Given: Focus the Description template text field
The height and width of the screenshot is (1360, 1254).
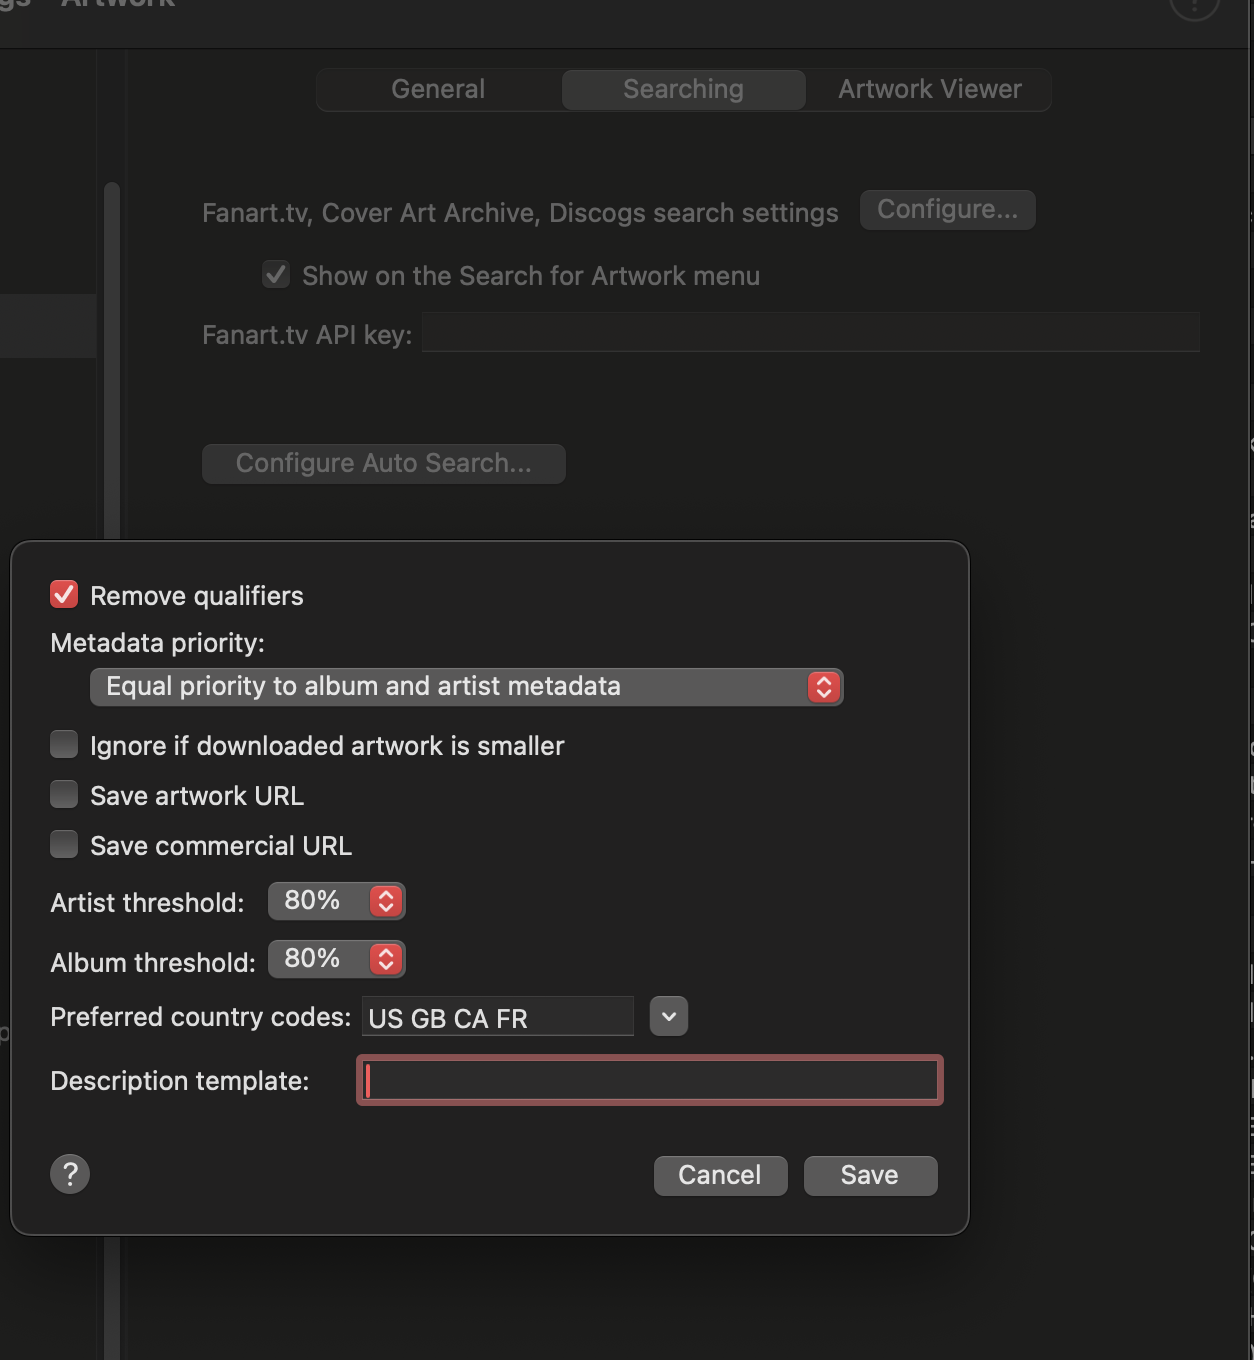Looking at the screenshot, I should click(x=650, y=1080).
